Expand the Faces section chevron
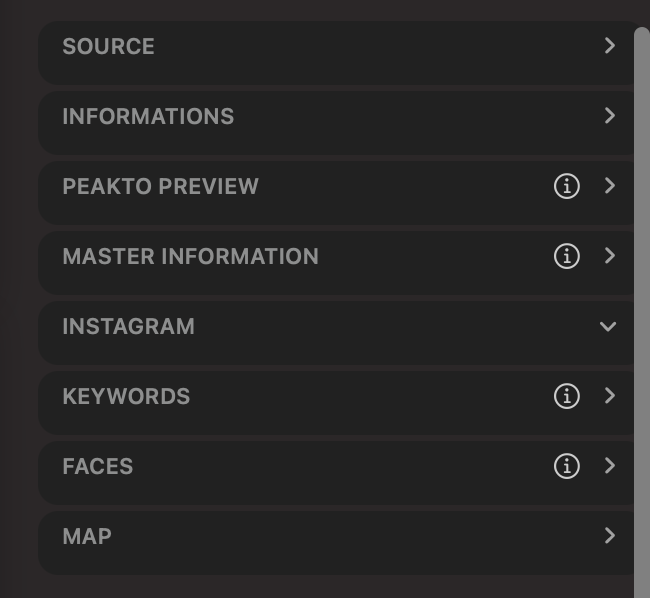Image resolution: width=650 pixels, height=598 pixels. [609, 466]
